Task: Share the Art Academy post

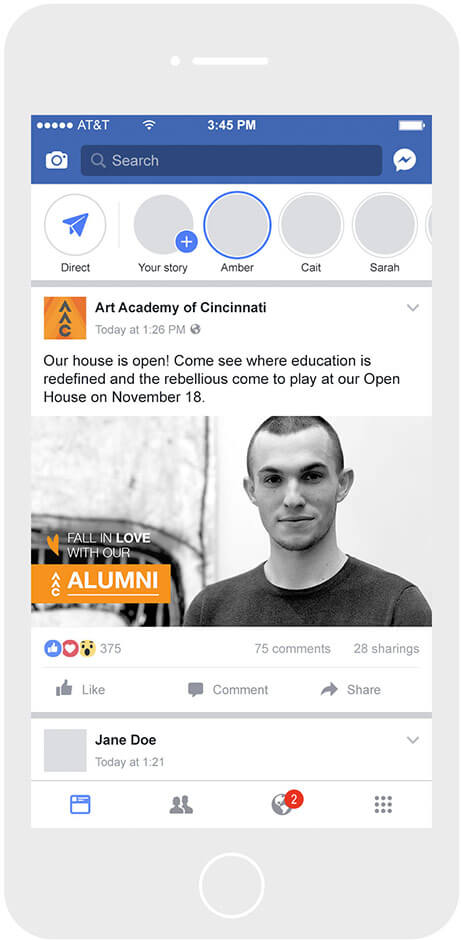Action: (x=351, y=689)
